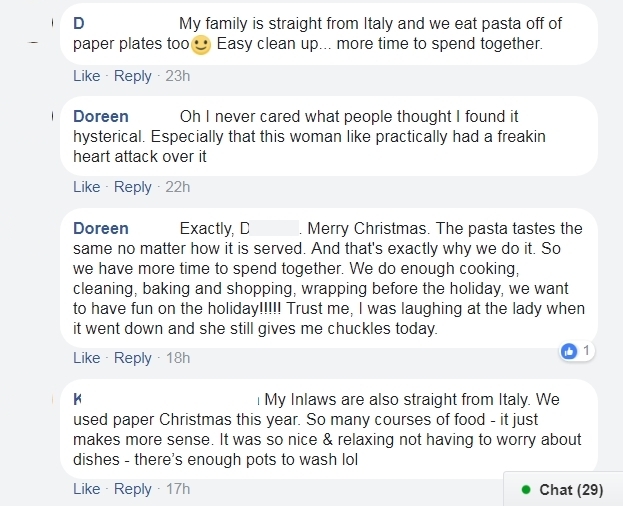Click the smiley emoji in the first comment

pyautogui.click(x=201, y=44)
